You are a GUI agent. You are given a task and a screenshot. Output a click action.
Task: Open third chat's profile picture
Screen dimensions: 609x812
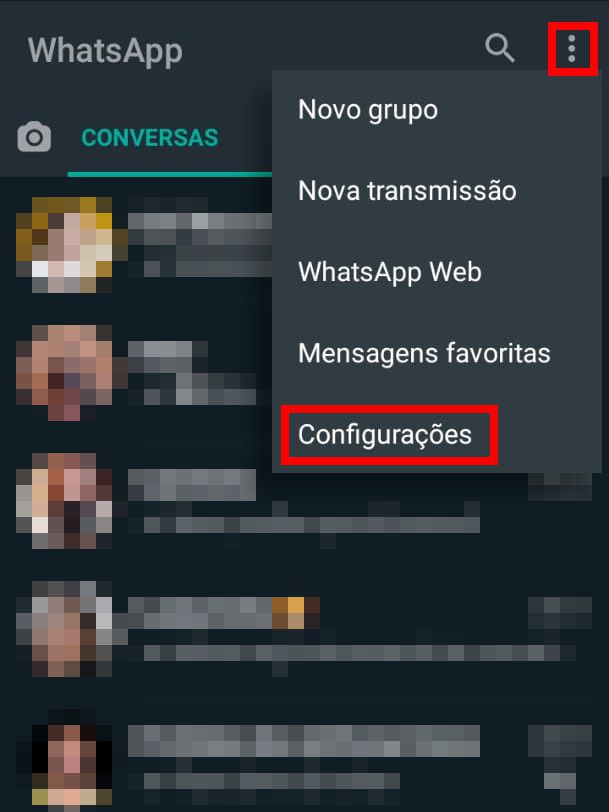click(x=65, y=501)
